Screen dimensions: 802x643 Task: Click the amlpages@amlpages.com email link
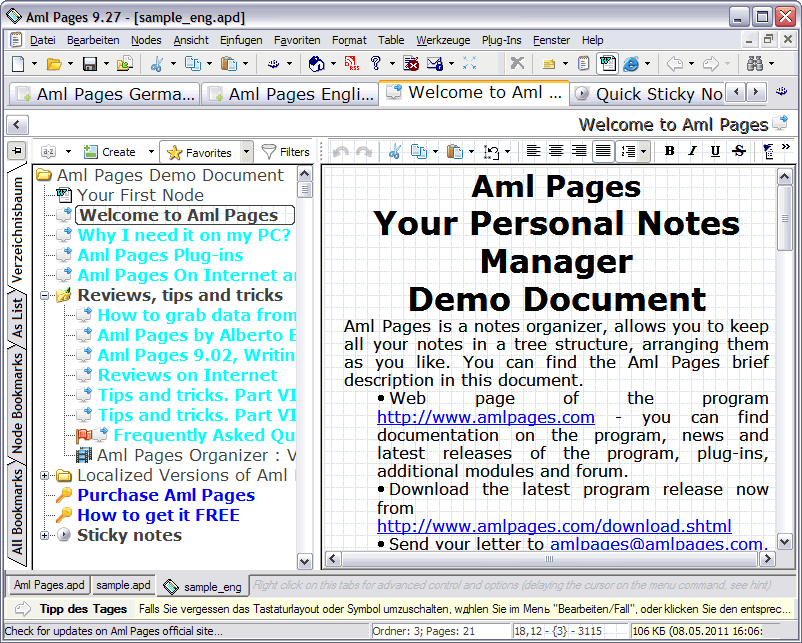pyautogui.click(x=656, y=544)
